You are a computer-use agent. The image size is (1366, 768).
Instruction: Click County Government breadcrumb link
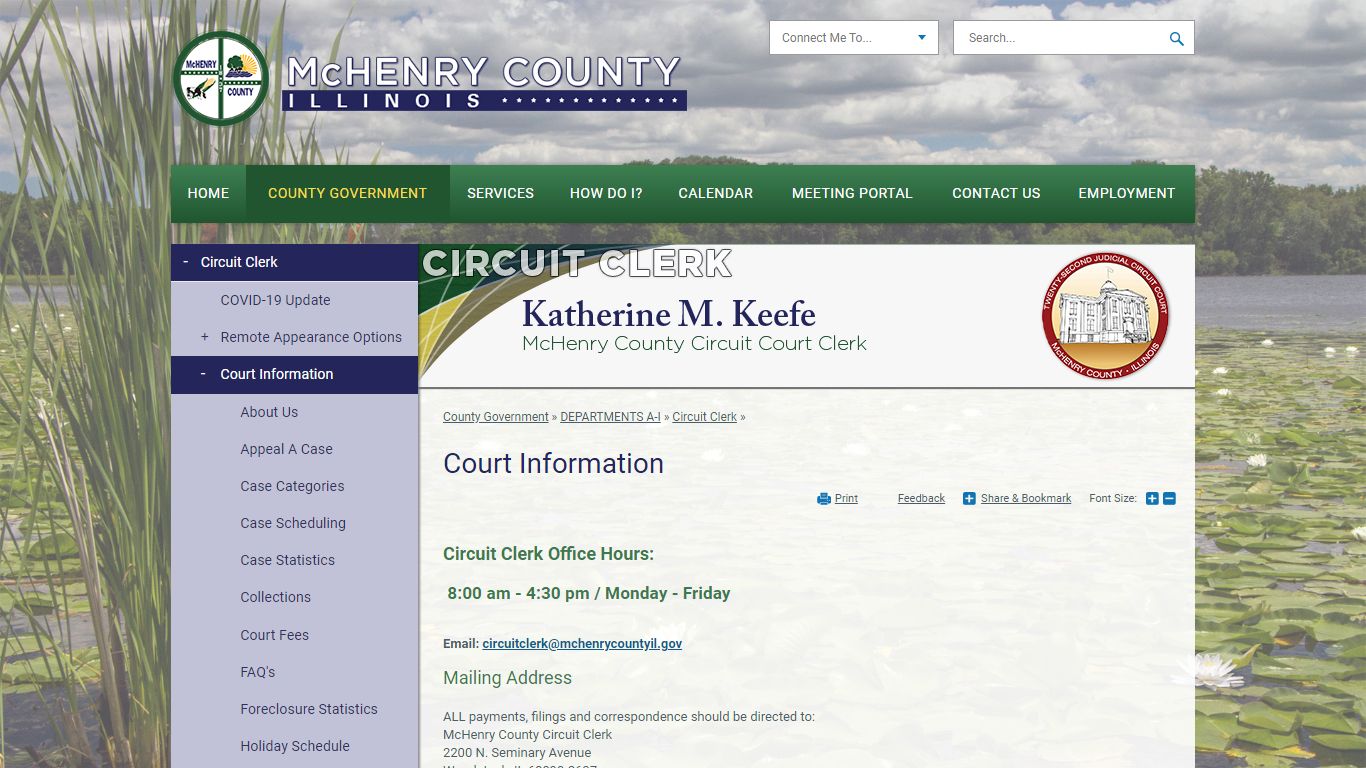pos(496,417)
